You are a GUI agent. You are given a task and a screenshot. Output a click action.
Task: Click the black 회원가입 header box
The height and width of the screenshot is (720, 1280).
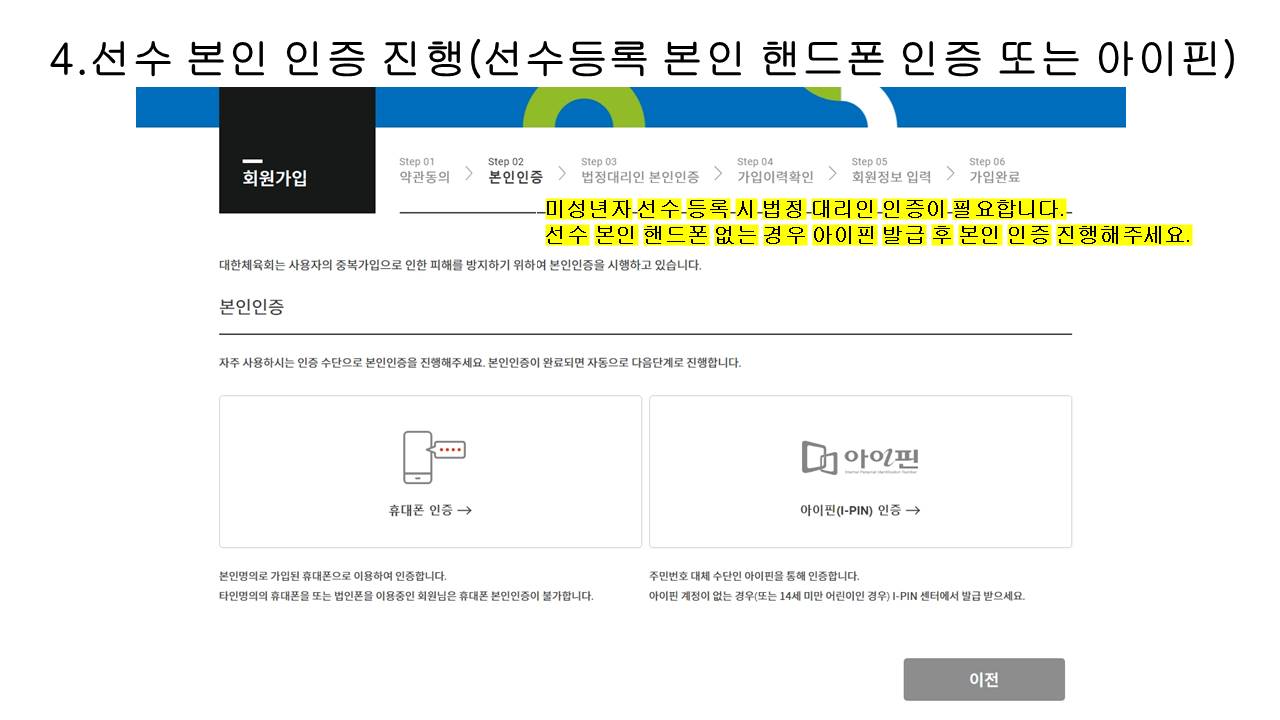(297, 150)
